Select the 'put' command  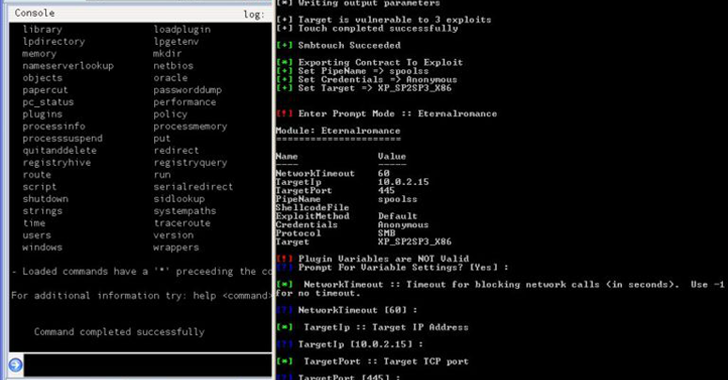(x=162, y=138)
